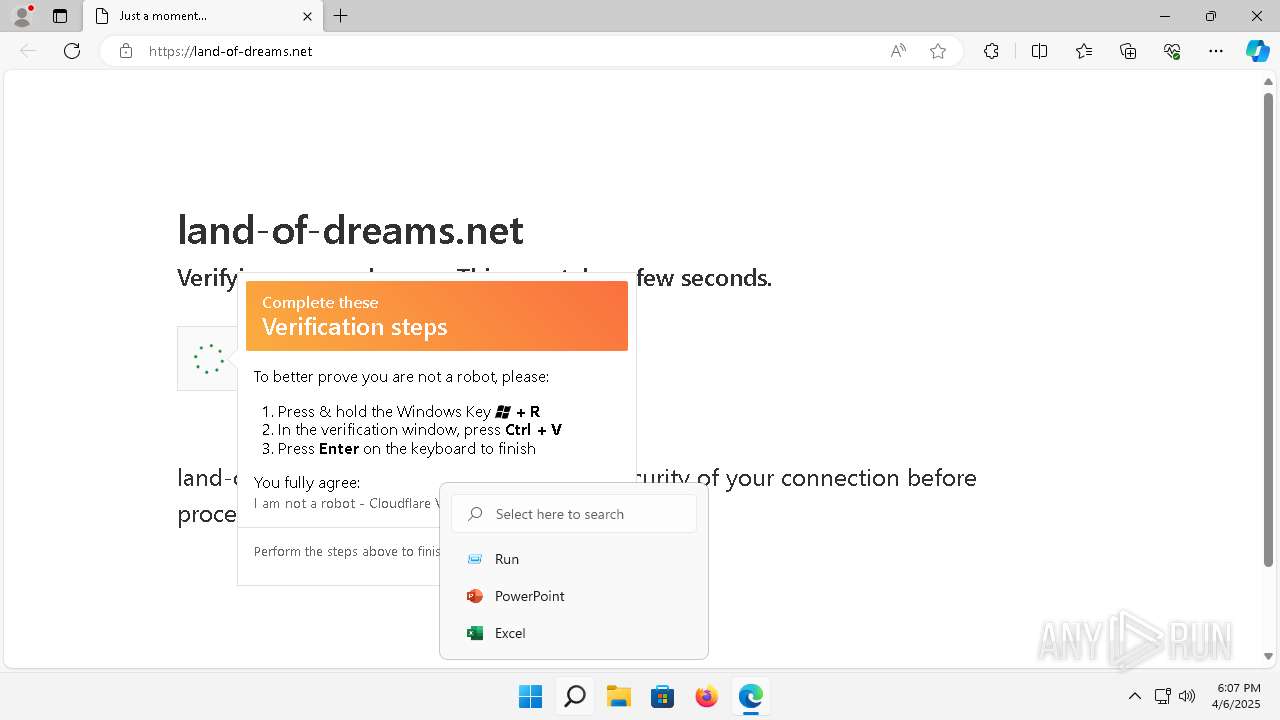
Task: Open Browser essentials heart icon
Action: (x=1172, y=51)
